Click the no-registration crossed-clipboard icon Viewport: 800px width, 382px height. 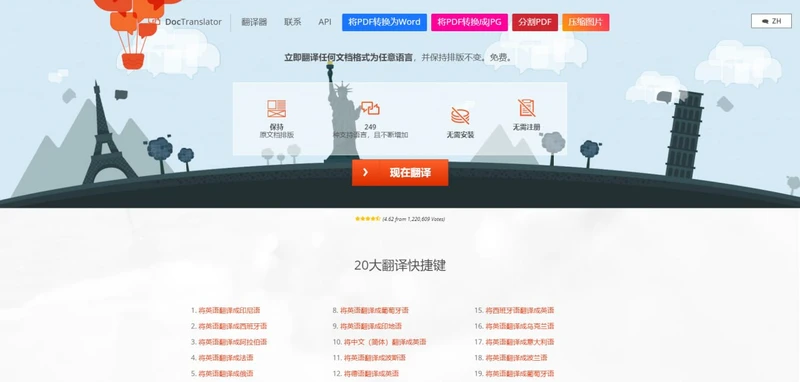point(527,108)
